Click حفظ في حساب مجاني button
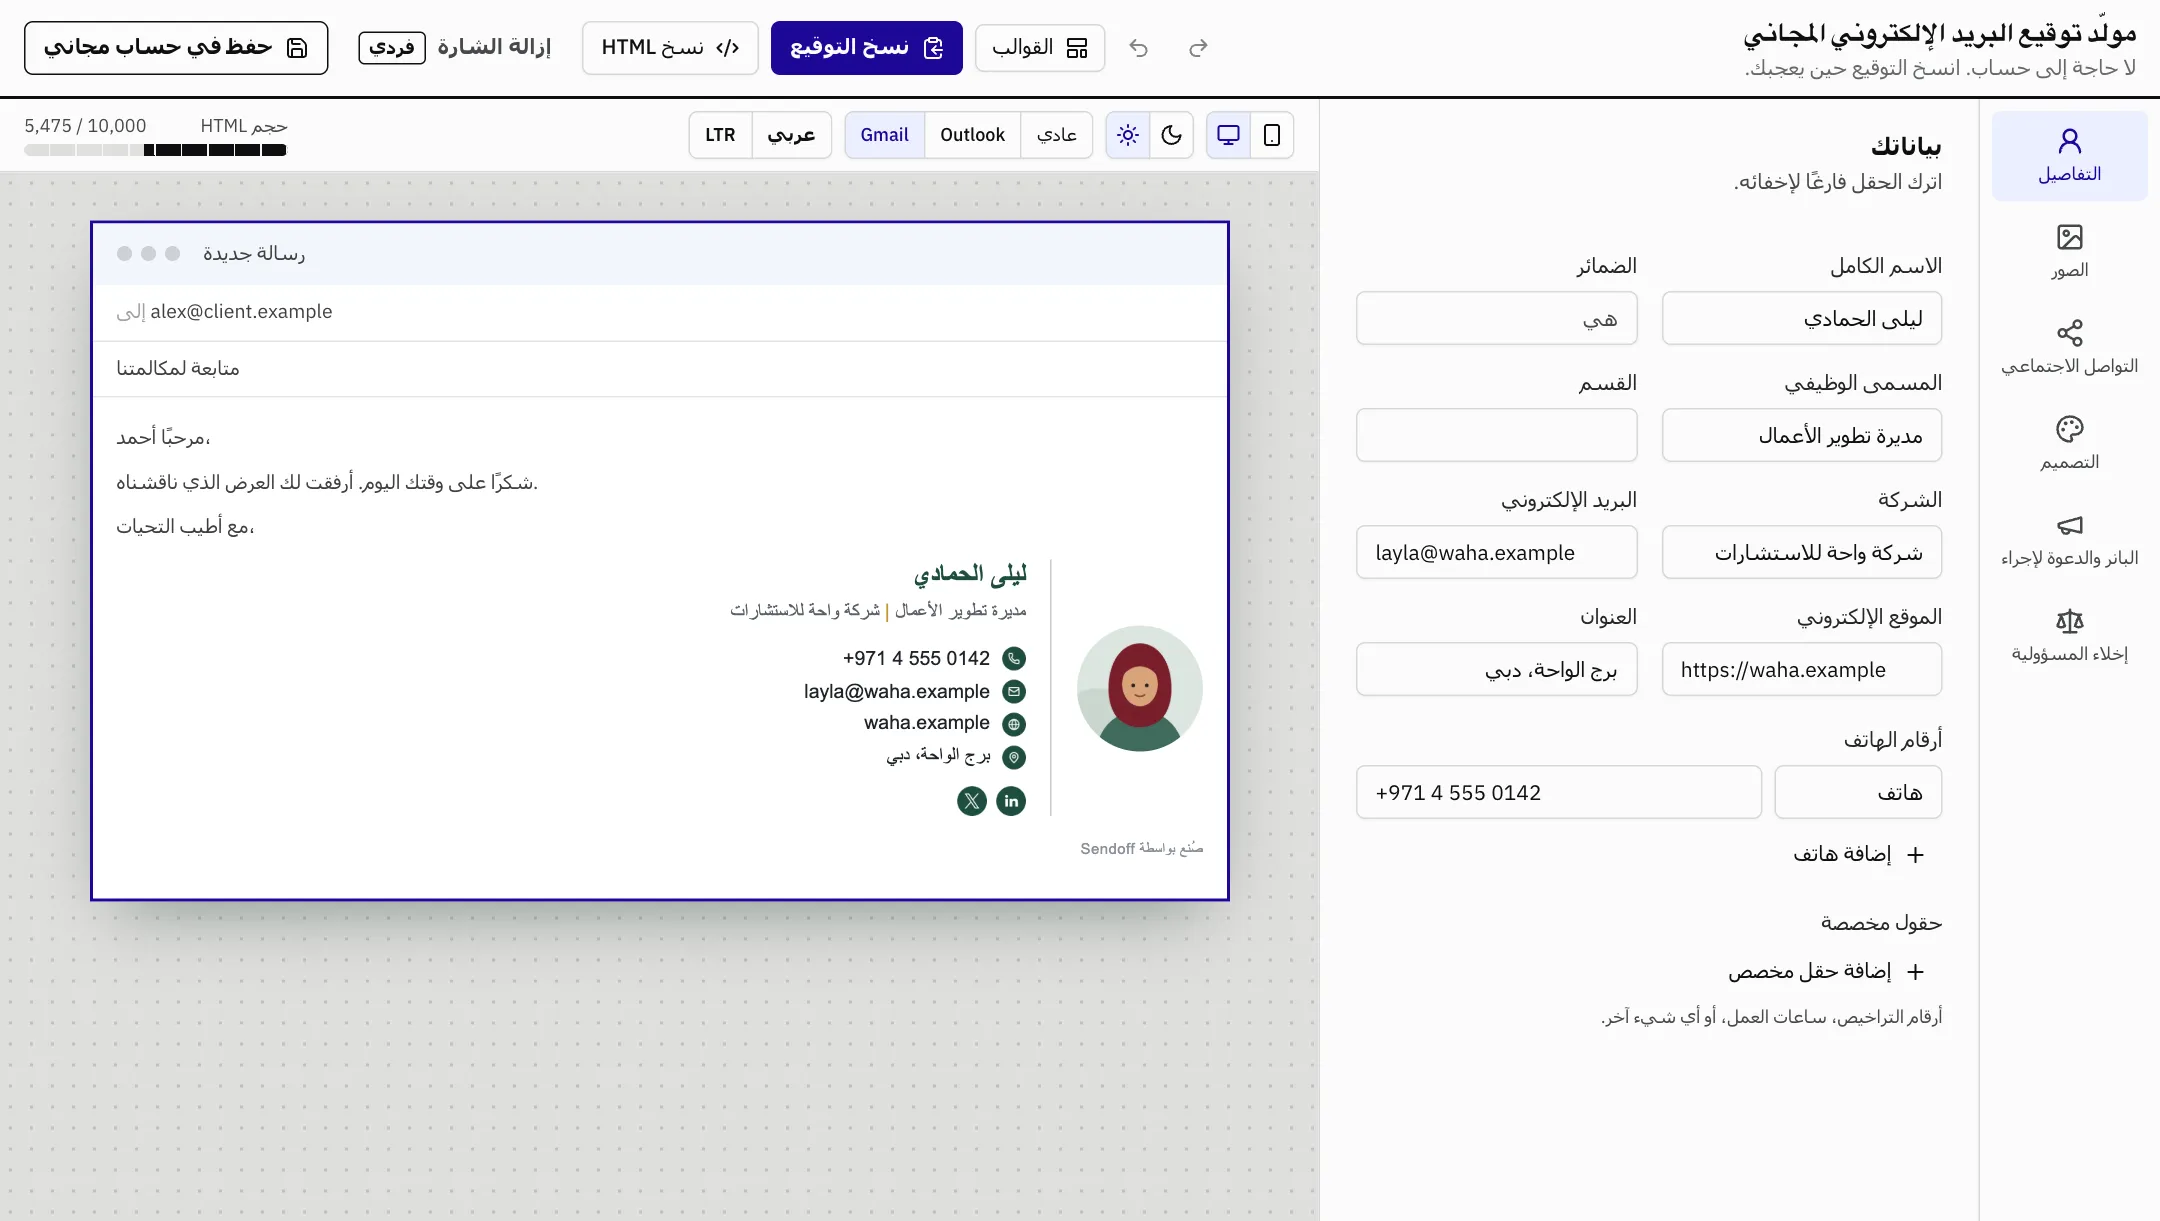This screenshot has height=1221, width=2160. [x=176, y=48]
